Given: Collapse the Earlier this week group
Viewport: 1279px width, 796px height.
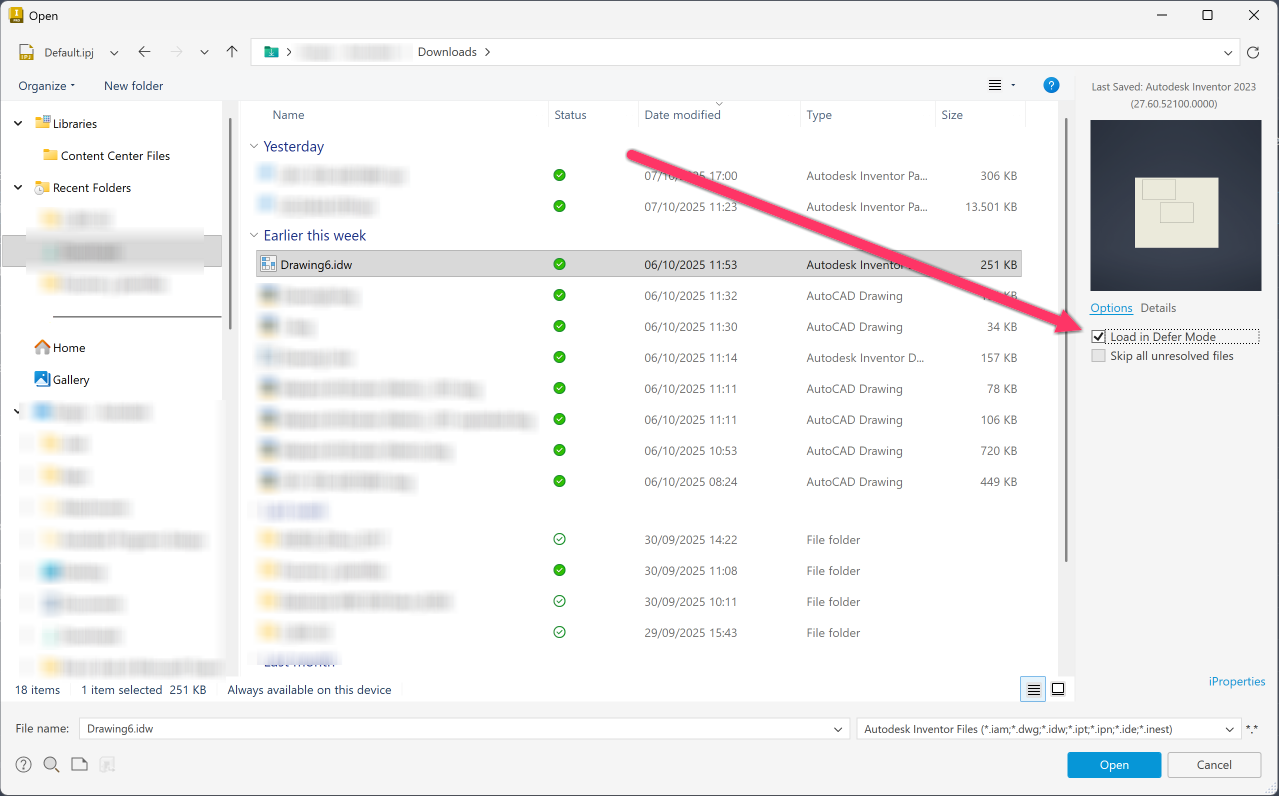Looking at the screenshot, I should [254, 236].
